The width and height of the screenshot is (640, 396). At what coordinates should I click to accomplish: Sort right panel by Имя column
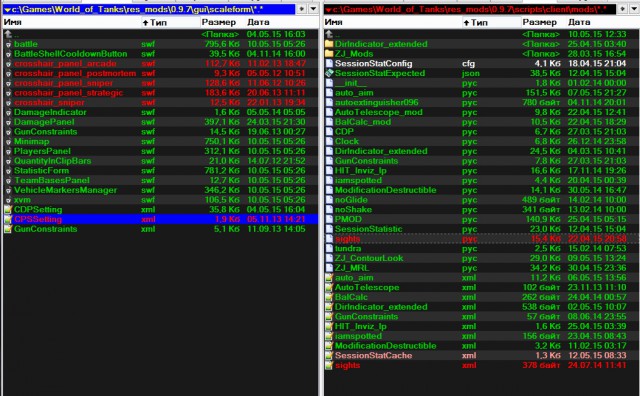pos(393,22)
